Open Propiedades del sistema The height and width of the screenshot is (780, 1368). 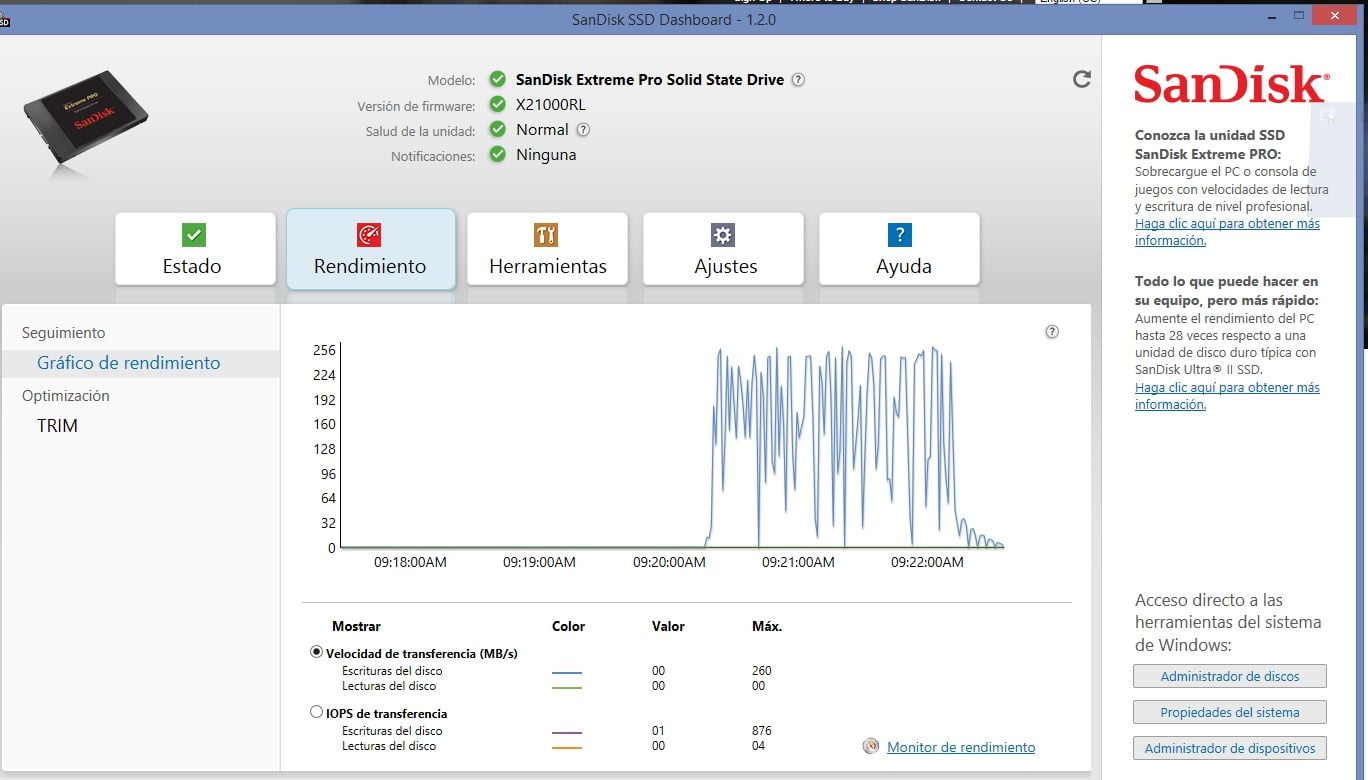pos(1230,712)
